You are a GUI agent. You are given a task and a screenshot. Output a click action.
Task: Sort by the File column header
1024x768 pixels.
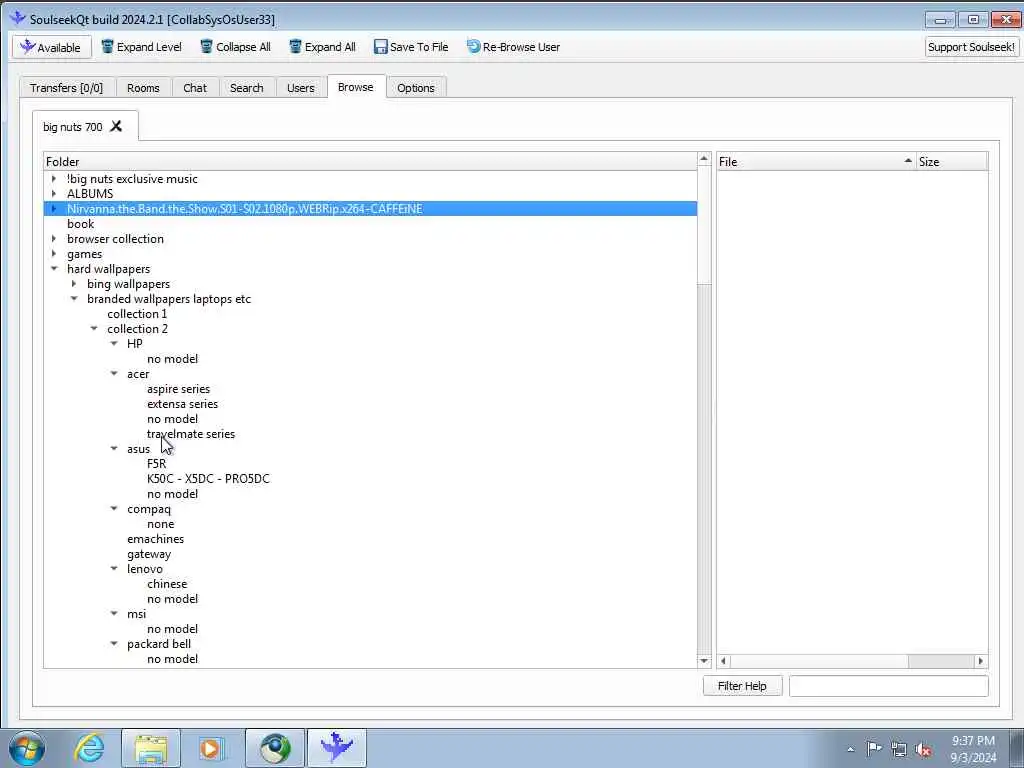[x=816, y=161]
